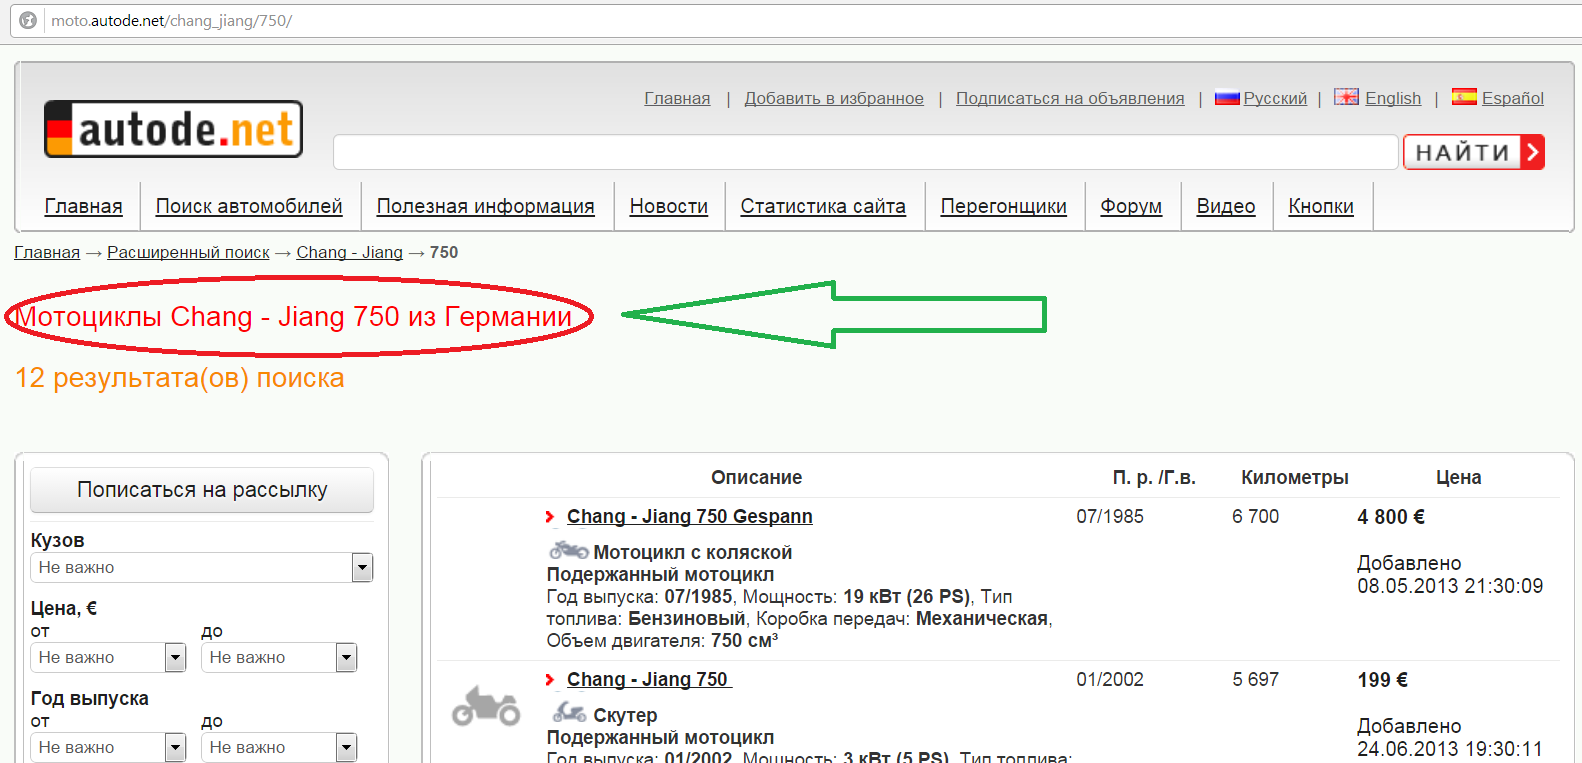The height and width of the screenshot is (763, 1582).
Task: Click the Главная link in the top header
Action: point(677,98)
